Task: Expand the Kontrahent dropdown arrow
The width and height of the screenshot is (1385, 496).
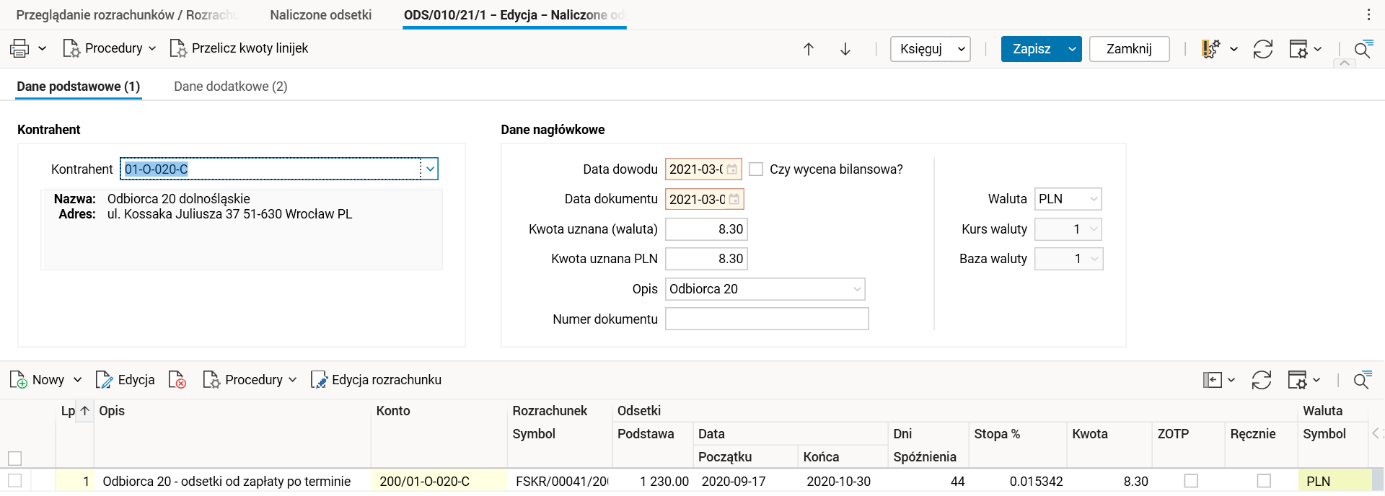Action: tap(430, 169)
